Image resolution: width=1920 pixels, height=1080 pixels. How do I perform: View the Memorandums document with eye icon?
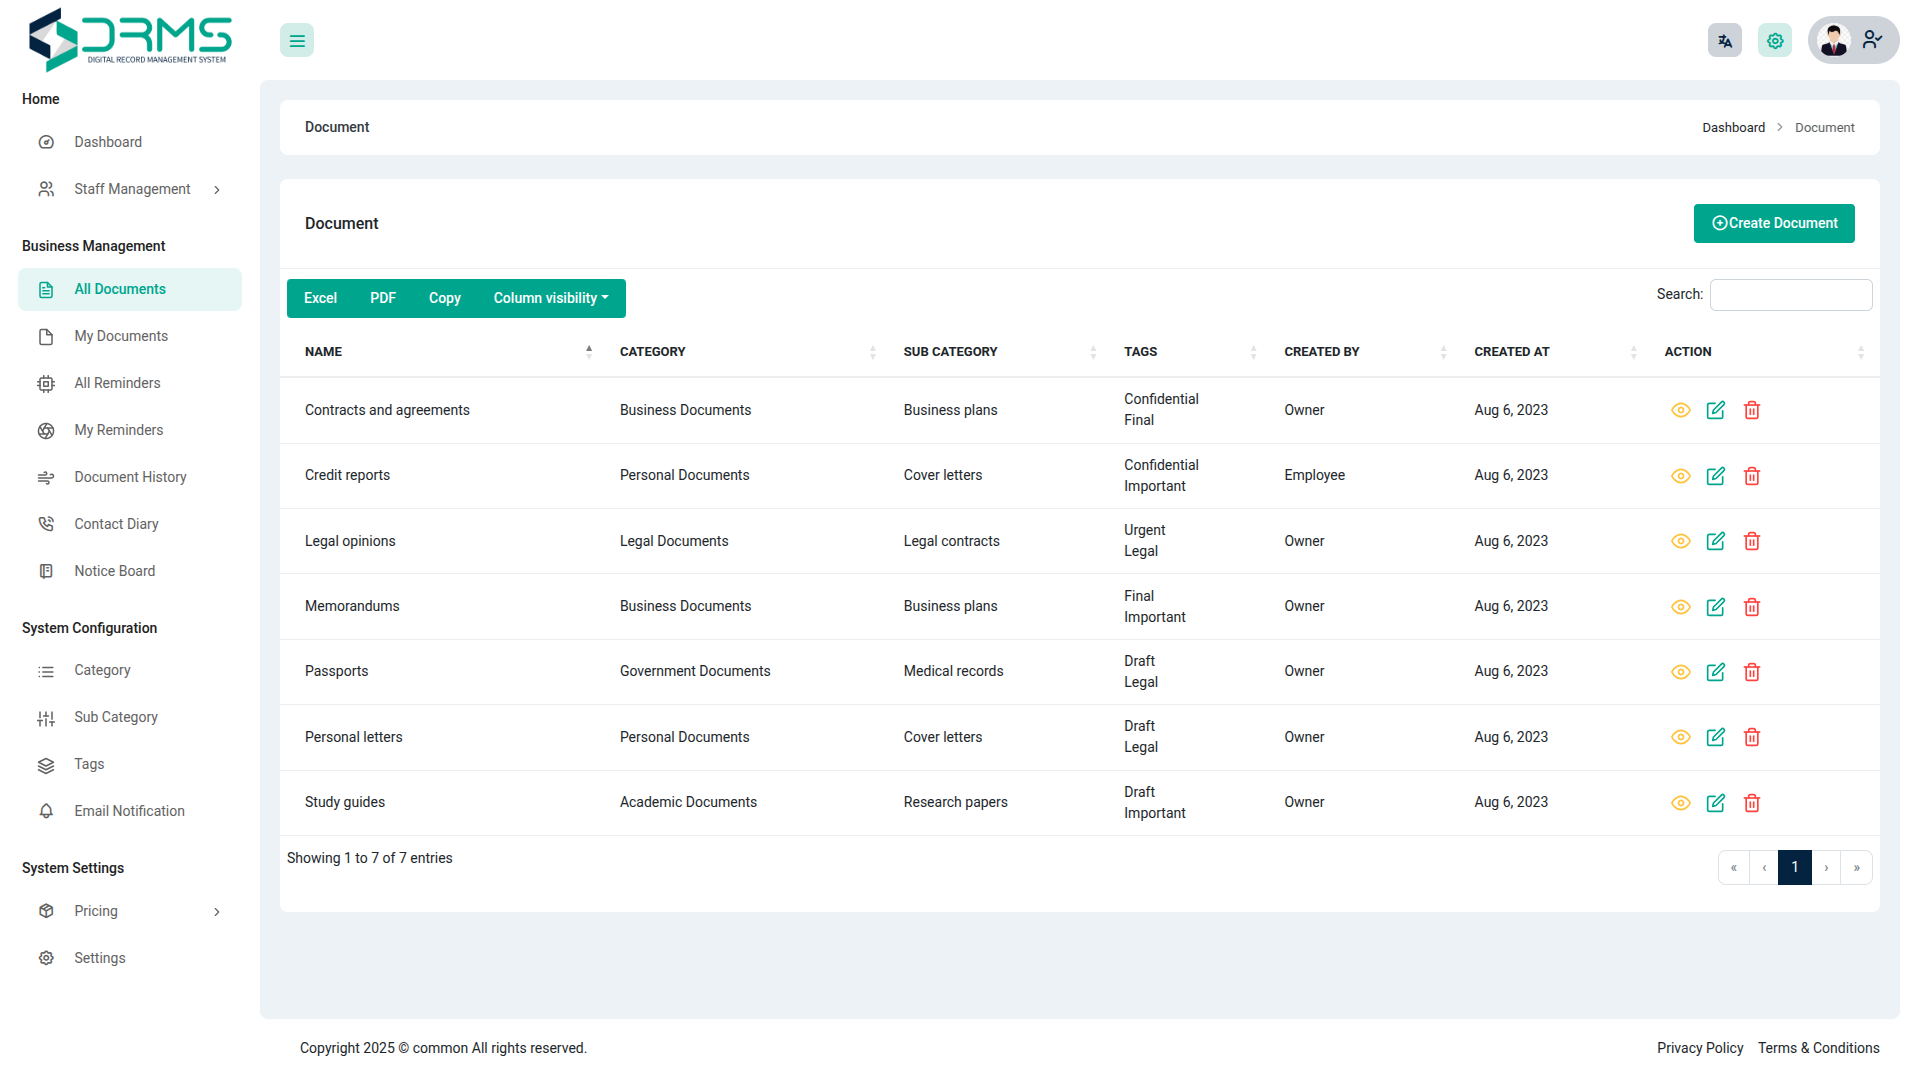1680,607
